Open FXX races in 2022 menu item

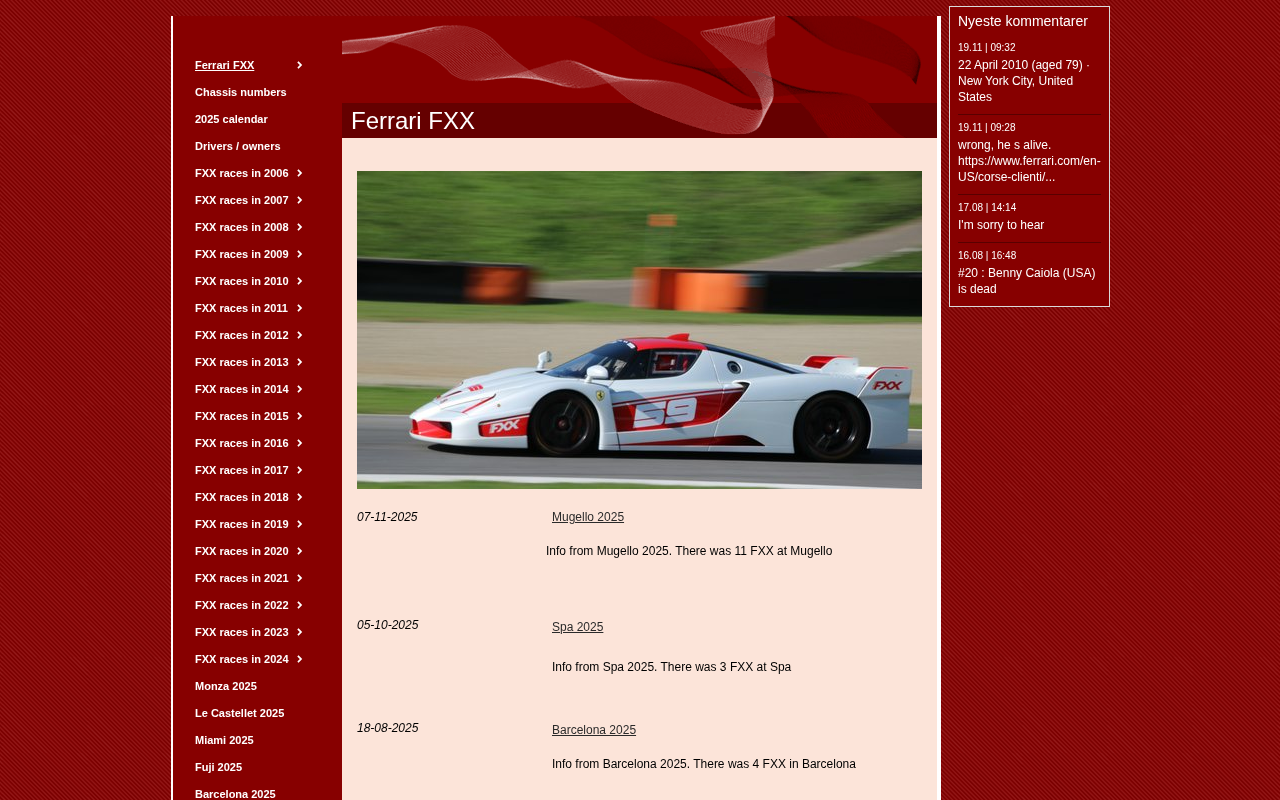coord(241,605)
